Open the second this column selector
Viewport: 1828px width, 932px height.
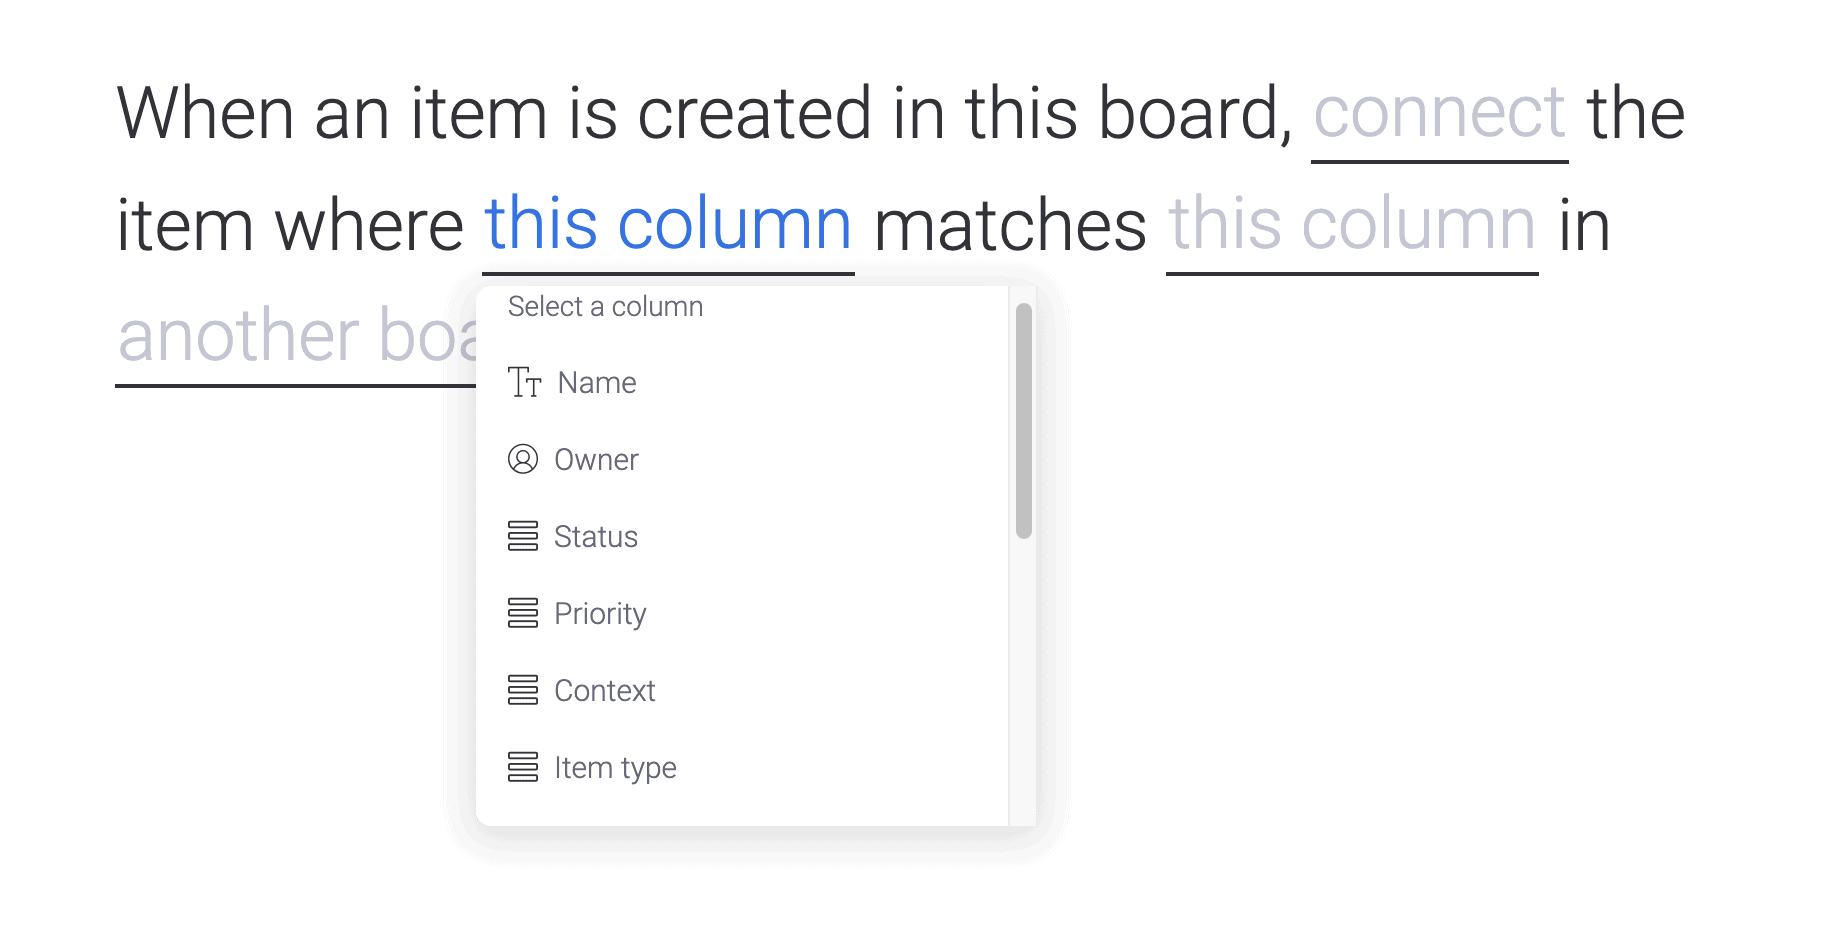[1352, 225]
